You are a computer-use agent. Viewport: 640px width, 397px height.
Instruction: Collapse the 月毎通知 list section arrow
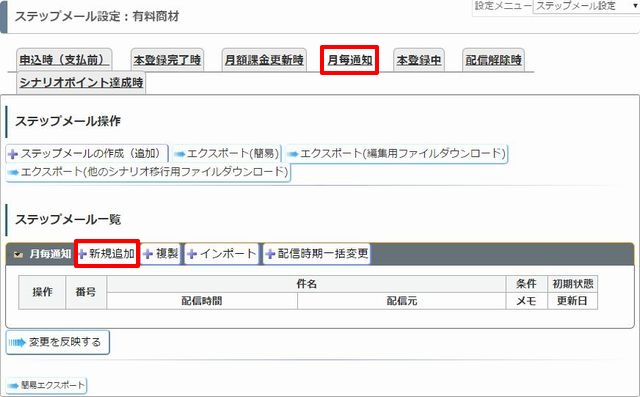(18, 254)
